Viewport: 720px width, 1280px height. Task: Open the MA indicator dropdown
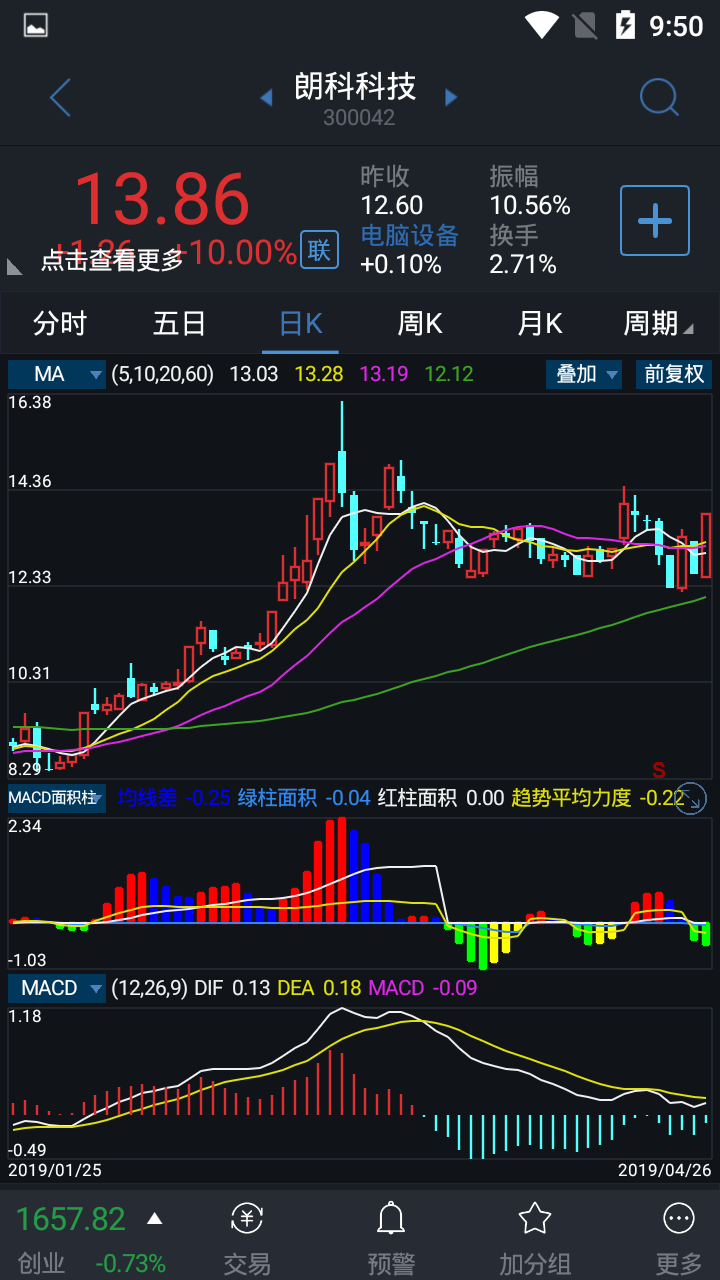point(57,374)
